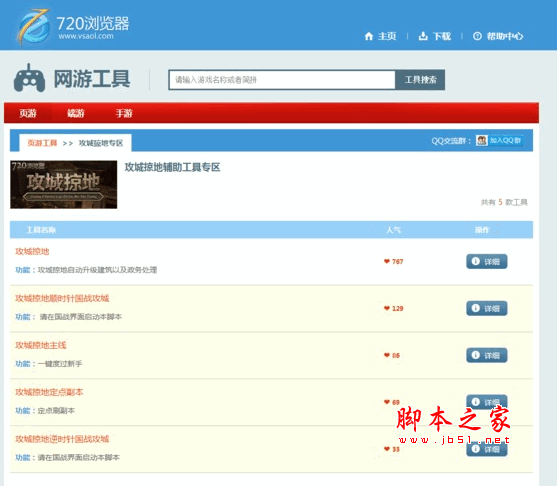Click the QQ group avatar icon
This screenshot has width=557, height=486.
click(482, 140)
